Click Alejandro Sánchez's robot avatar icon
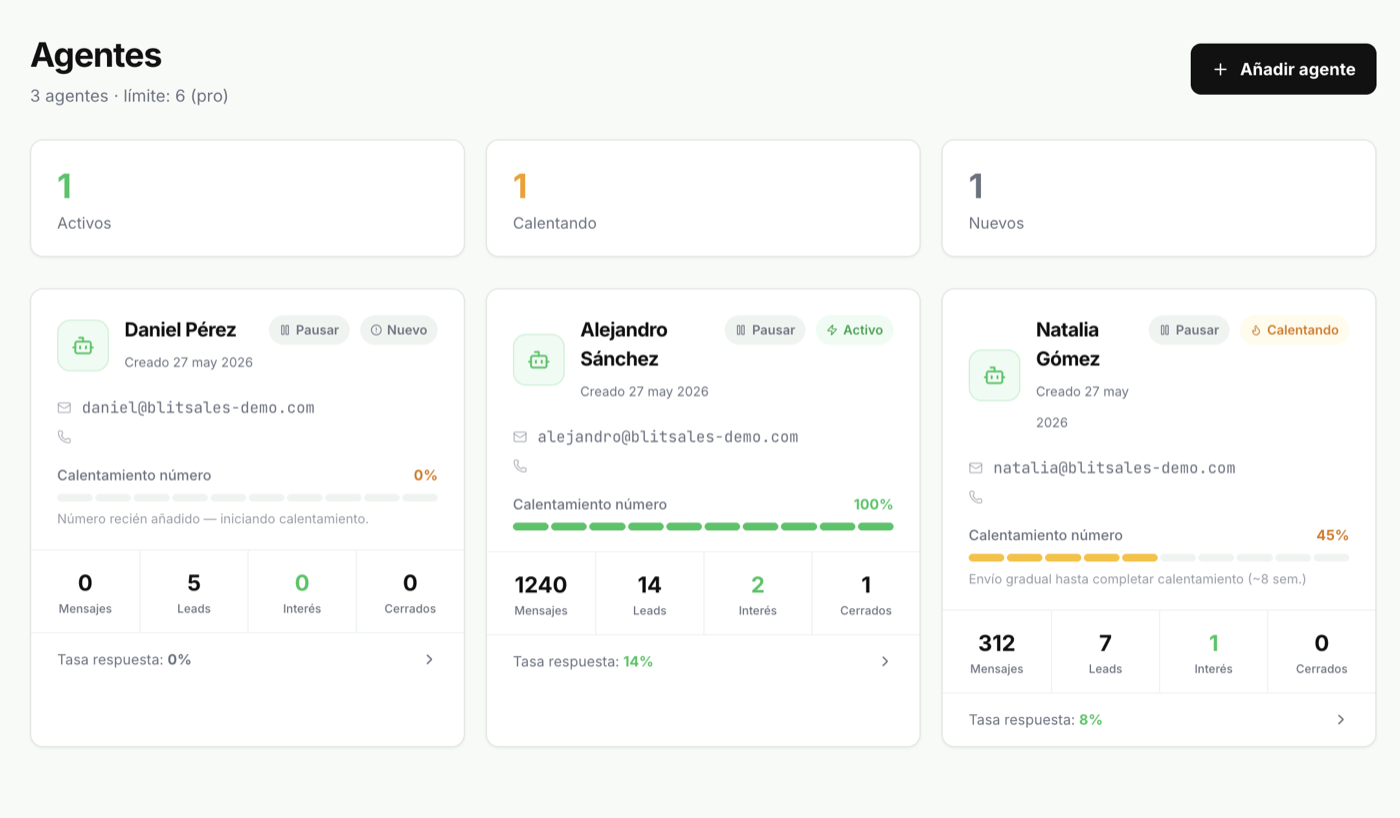This screenshot has height=818, width=1400. [539, 360]
